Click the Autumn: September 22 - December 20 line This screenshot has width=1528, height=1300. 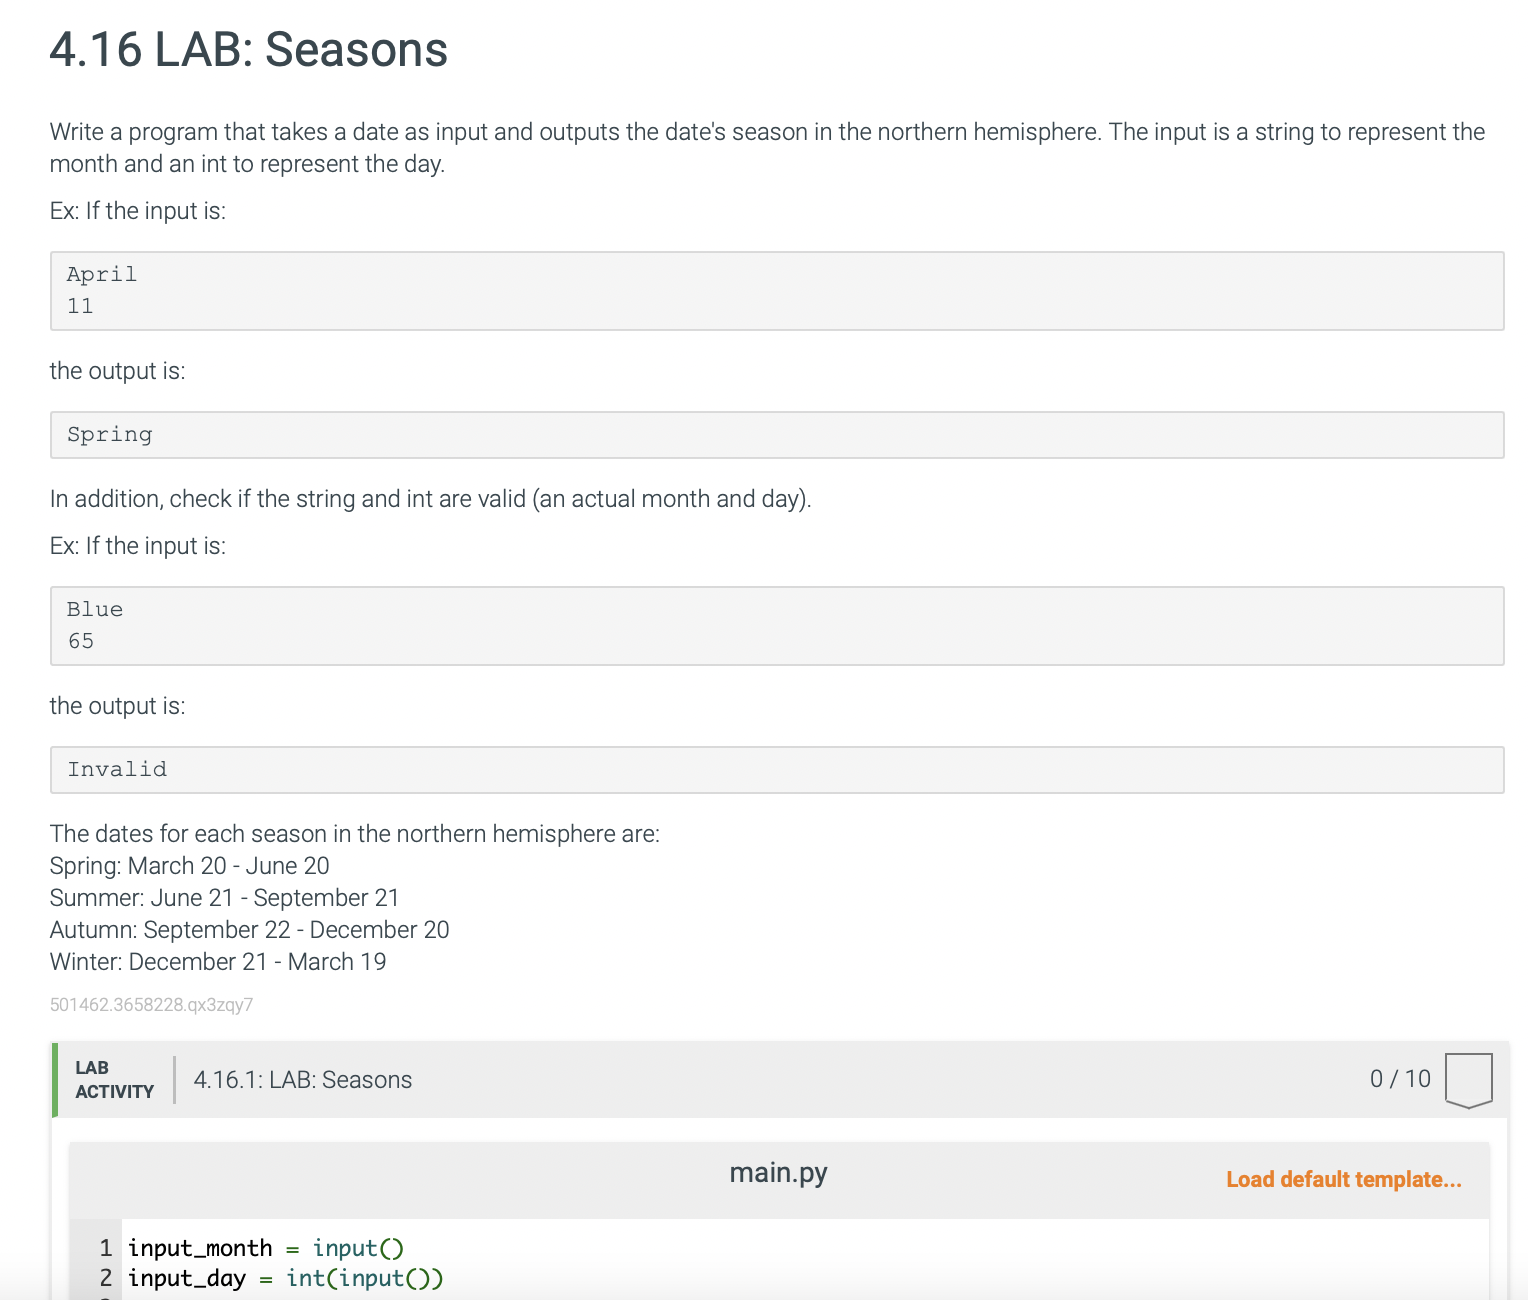tap(249, 930)
